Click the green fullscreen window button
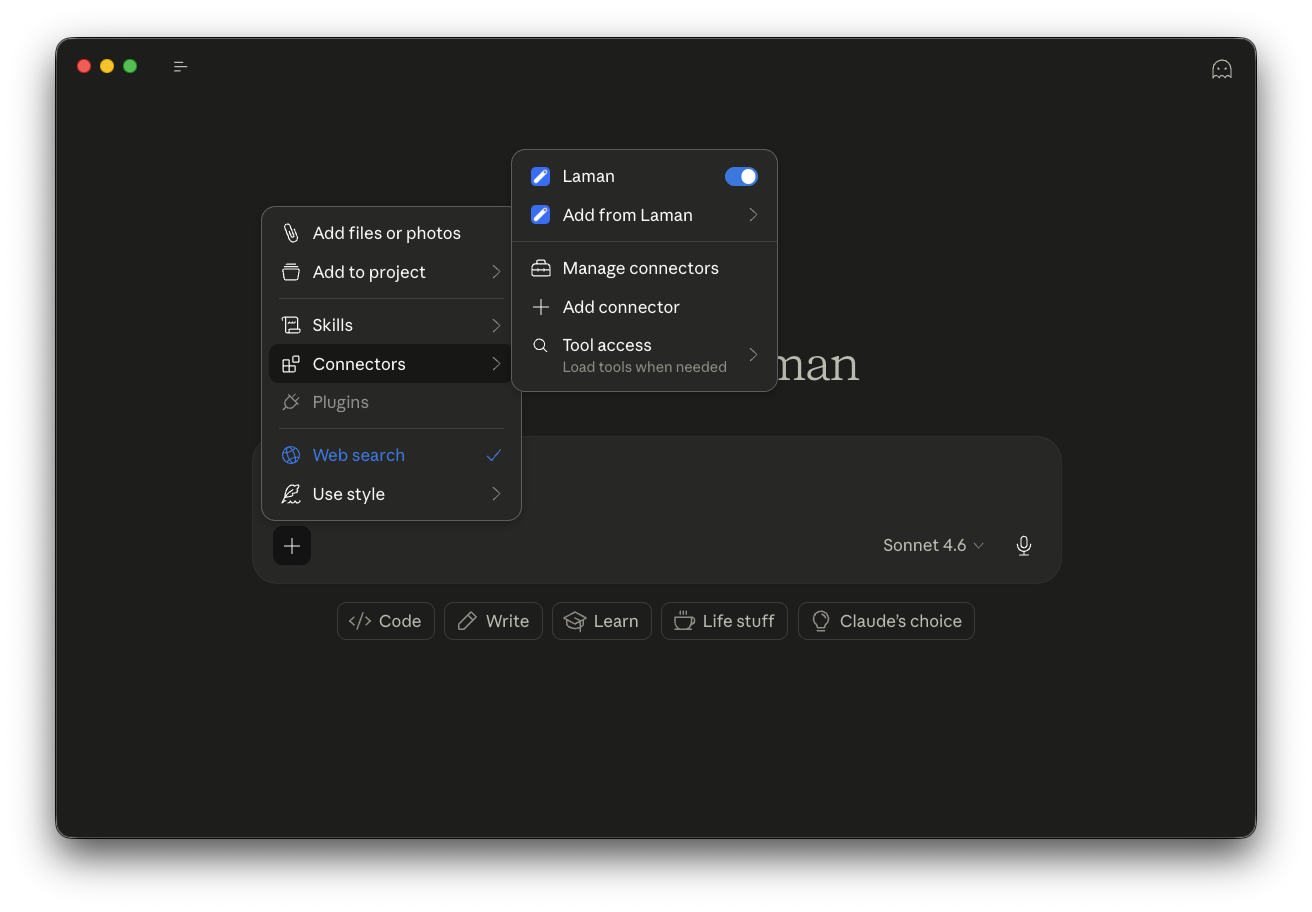 pyautogui.click(x=130, y=66)
